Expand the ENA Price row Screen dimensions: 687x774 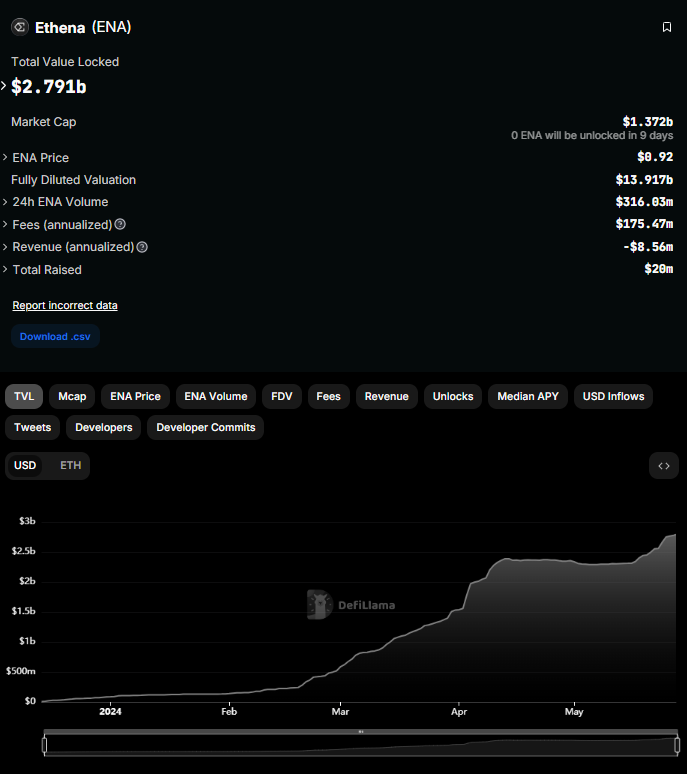[5, 158]
